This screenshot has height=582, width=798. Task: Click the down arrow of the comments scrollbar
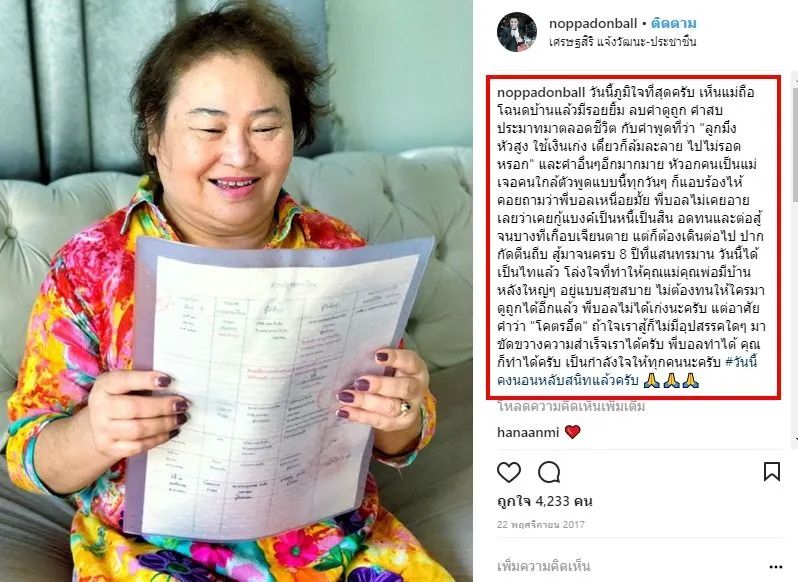795,439
